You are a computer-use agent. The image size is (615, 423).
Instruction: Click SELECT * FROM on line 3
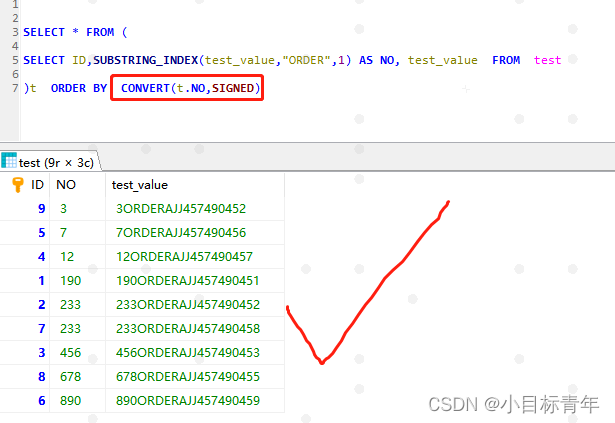69,32
